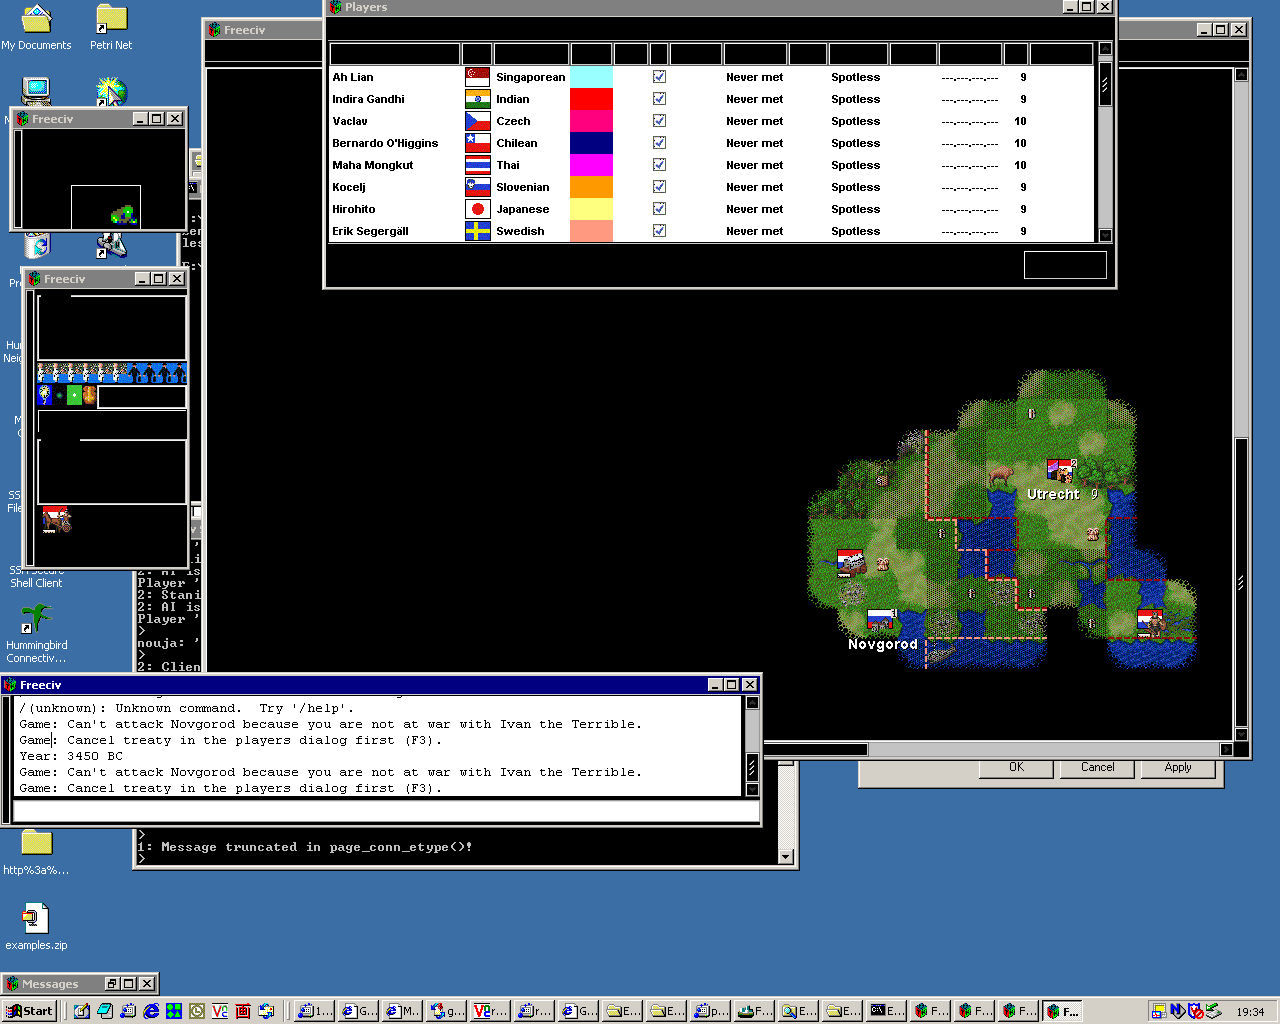Click the OK button in the background dialog
Image resolution: width=1280 pixels, height=1024 pixels.
[1016, 768]
